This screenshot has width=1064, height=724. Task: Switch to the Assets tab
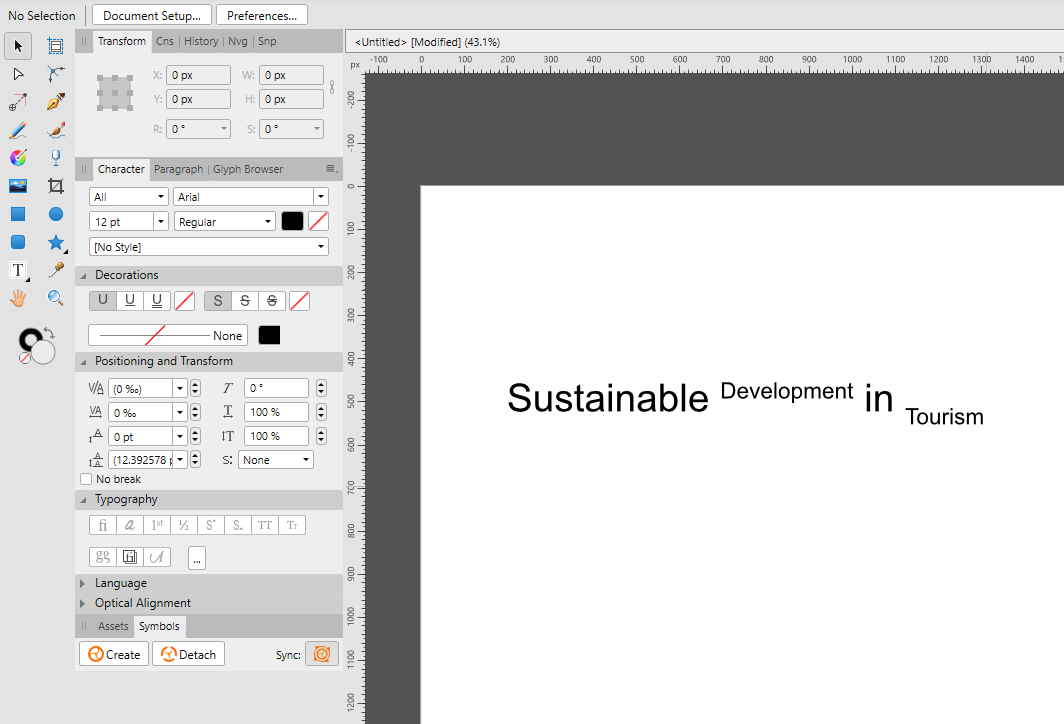(113, 626)
